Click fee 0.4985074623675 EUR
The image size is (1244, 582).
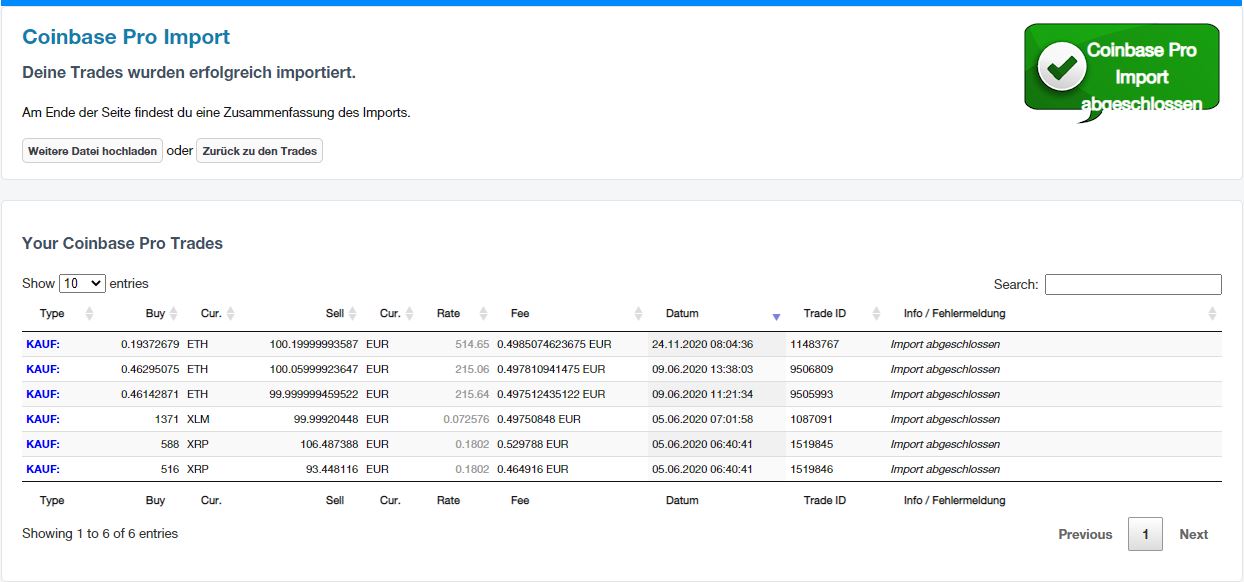click(x=554, y=344)
